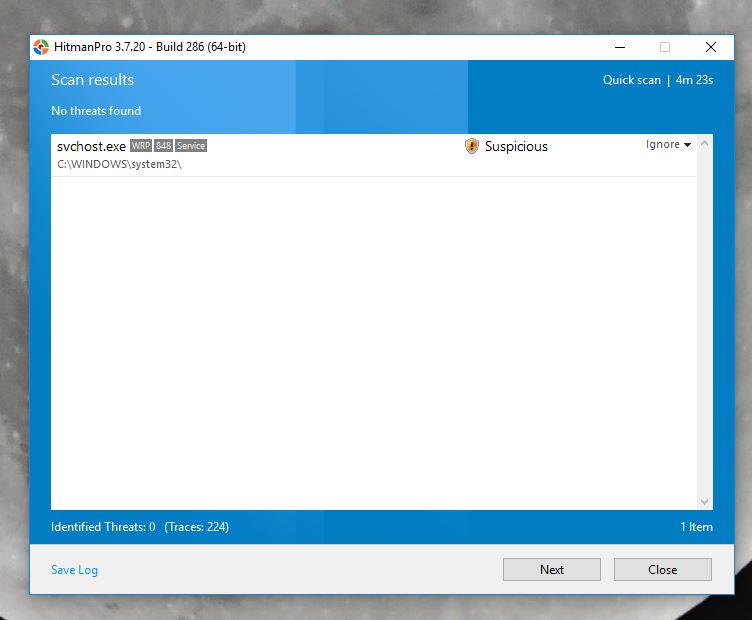Click the Suspicious shield warning icon
This screenshot has height=620, width=752.
[472, 146]
